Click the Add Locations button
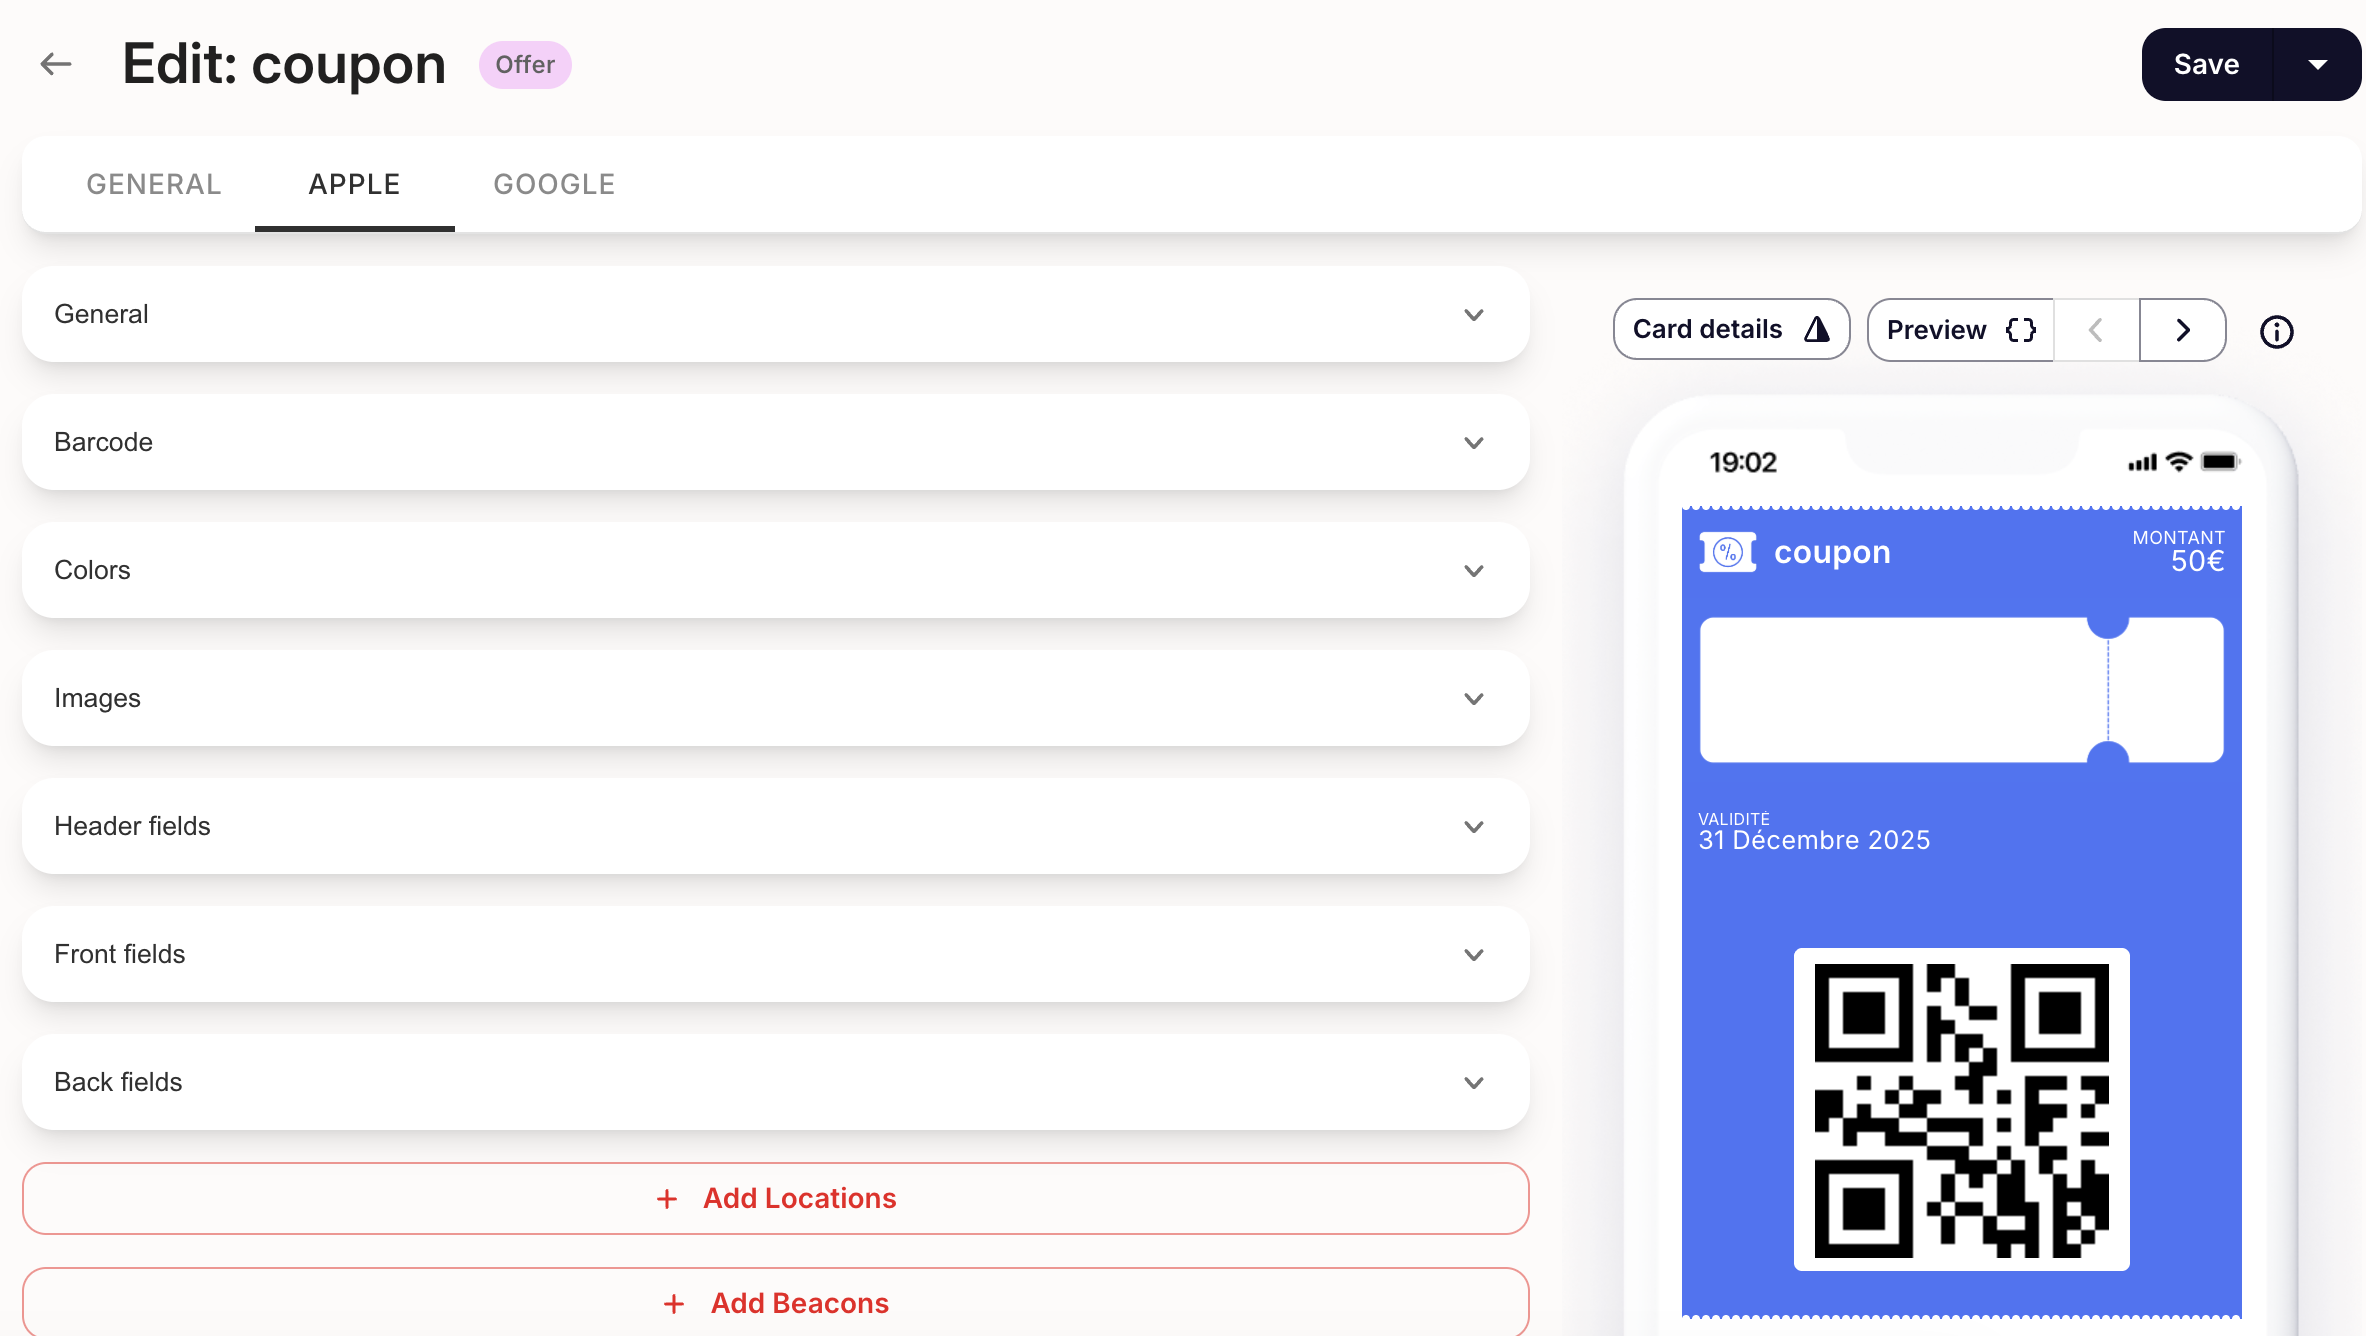The height and width of the screenshot is (1336, 2366). tap(775, 1198)
